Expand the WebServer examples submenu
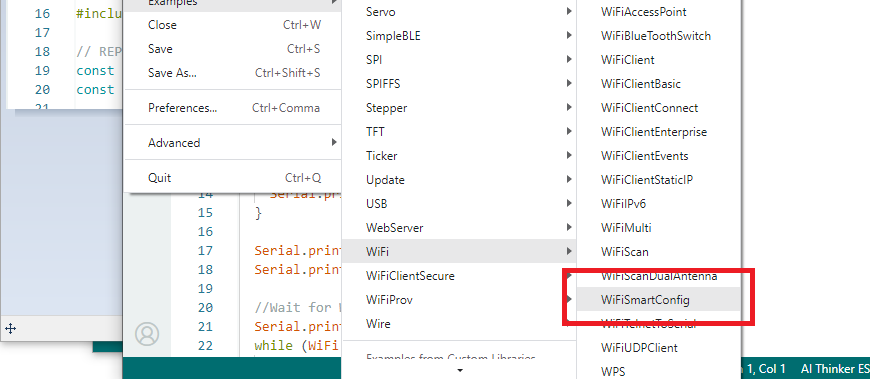This screenshot has height=379, width=870. pos(459,228)
